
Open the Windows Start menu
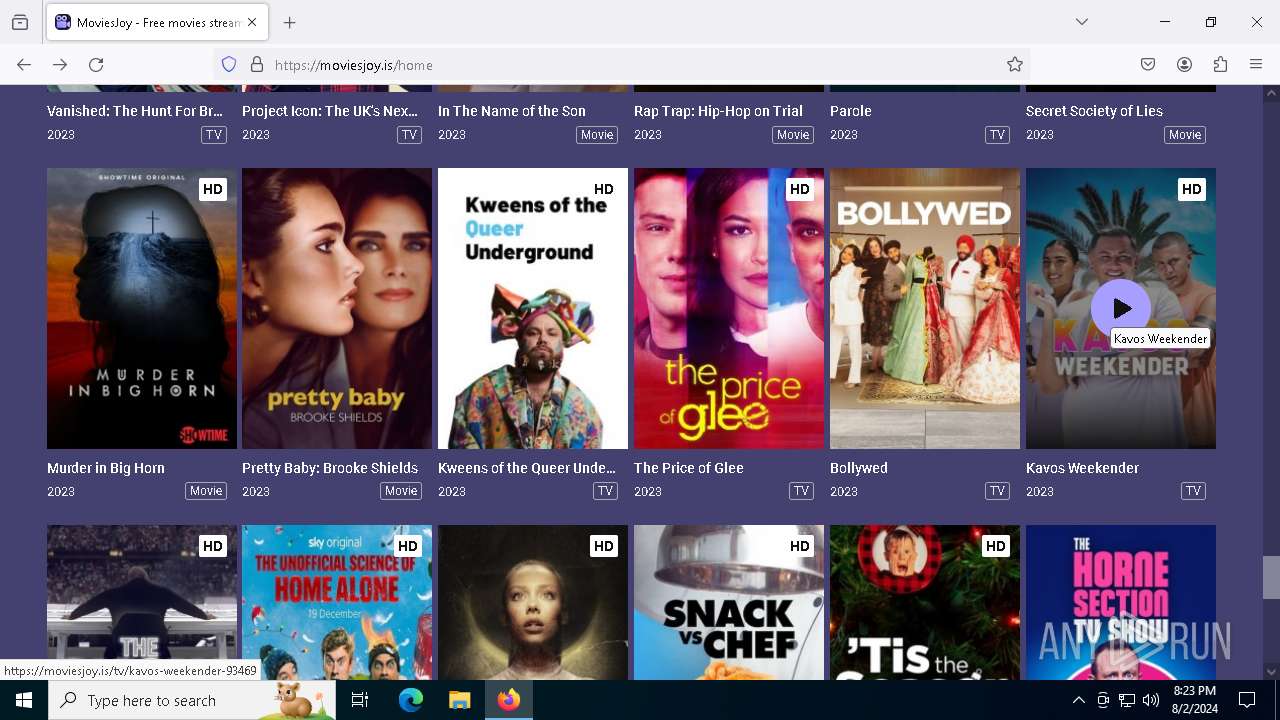pos(24,700)
